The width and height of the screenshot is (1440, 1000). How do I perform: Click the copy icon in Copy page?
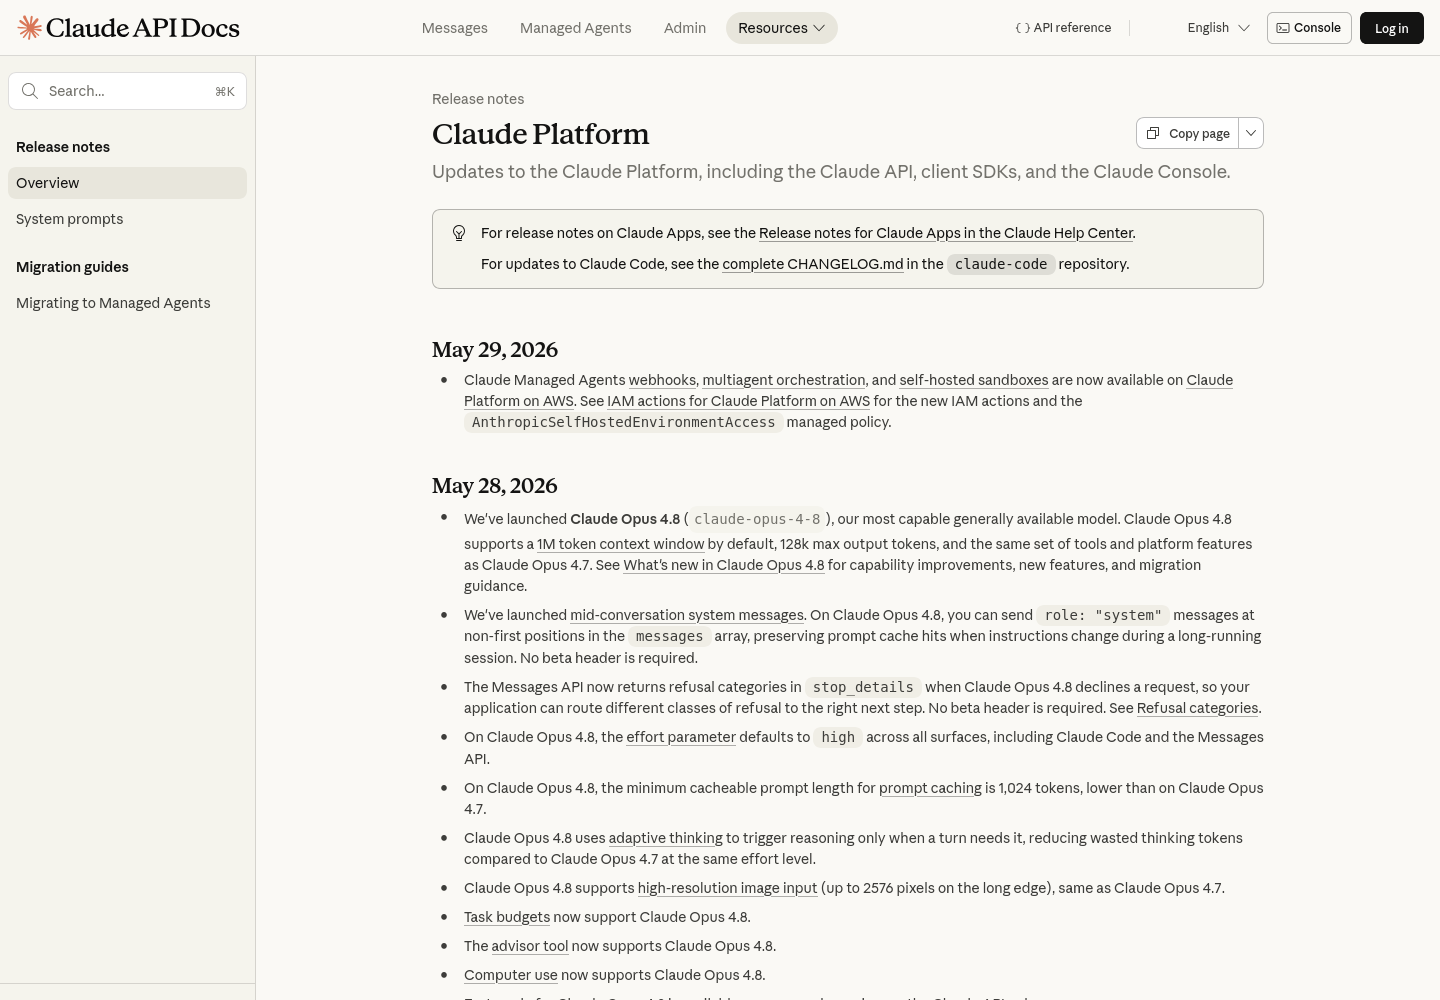pyautogui.click(x=1153, y=133)
